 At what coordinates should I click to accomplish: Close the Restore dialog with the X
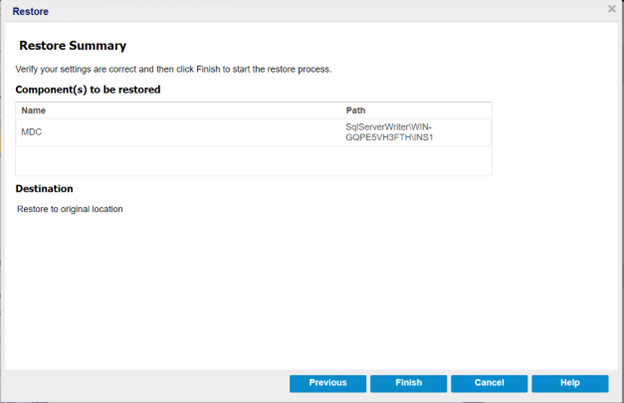tap(611, 9)
